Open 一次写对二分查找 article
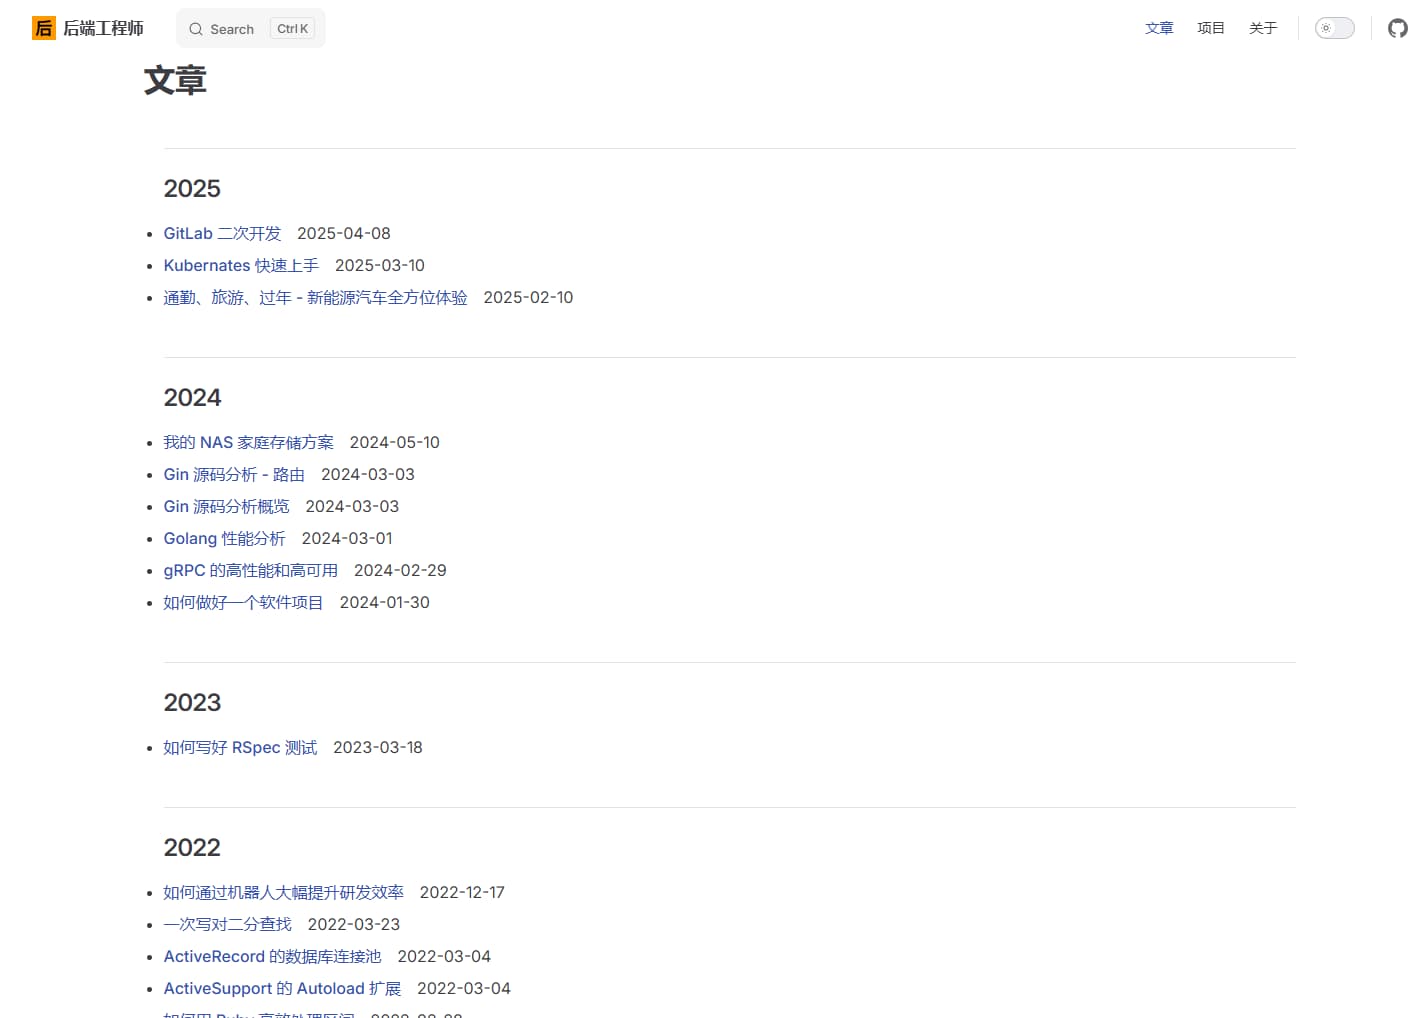1428x1018 pixels. pyautogui.click(x=227, y=924)
